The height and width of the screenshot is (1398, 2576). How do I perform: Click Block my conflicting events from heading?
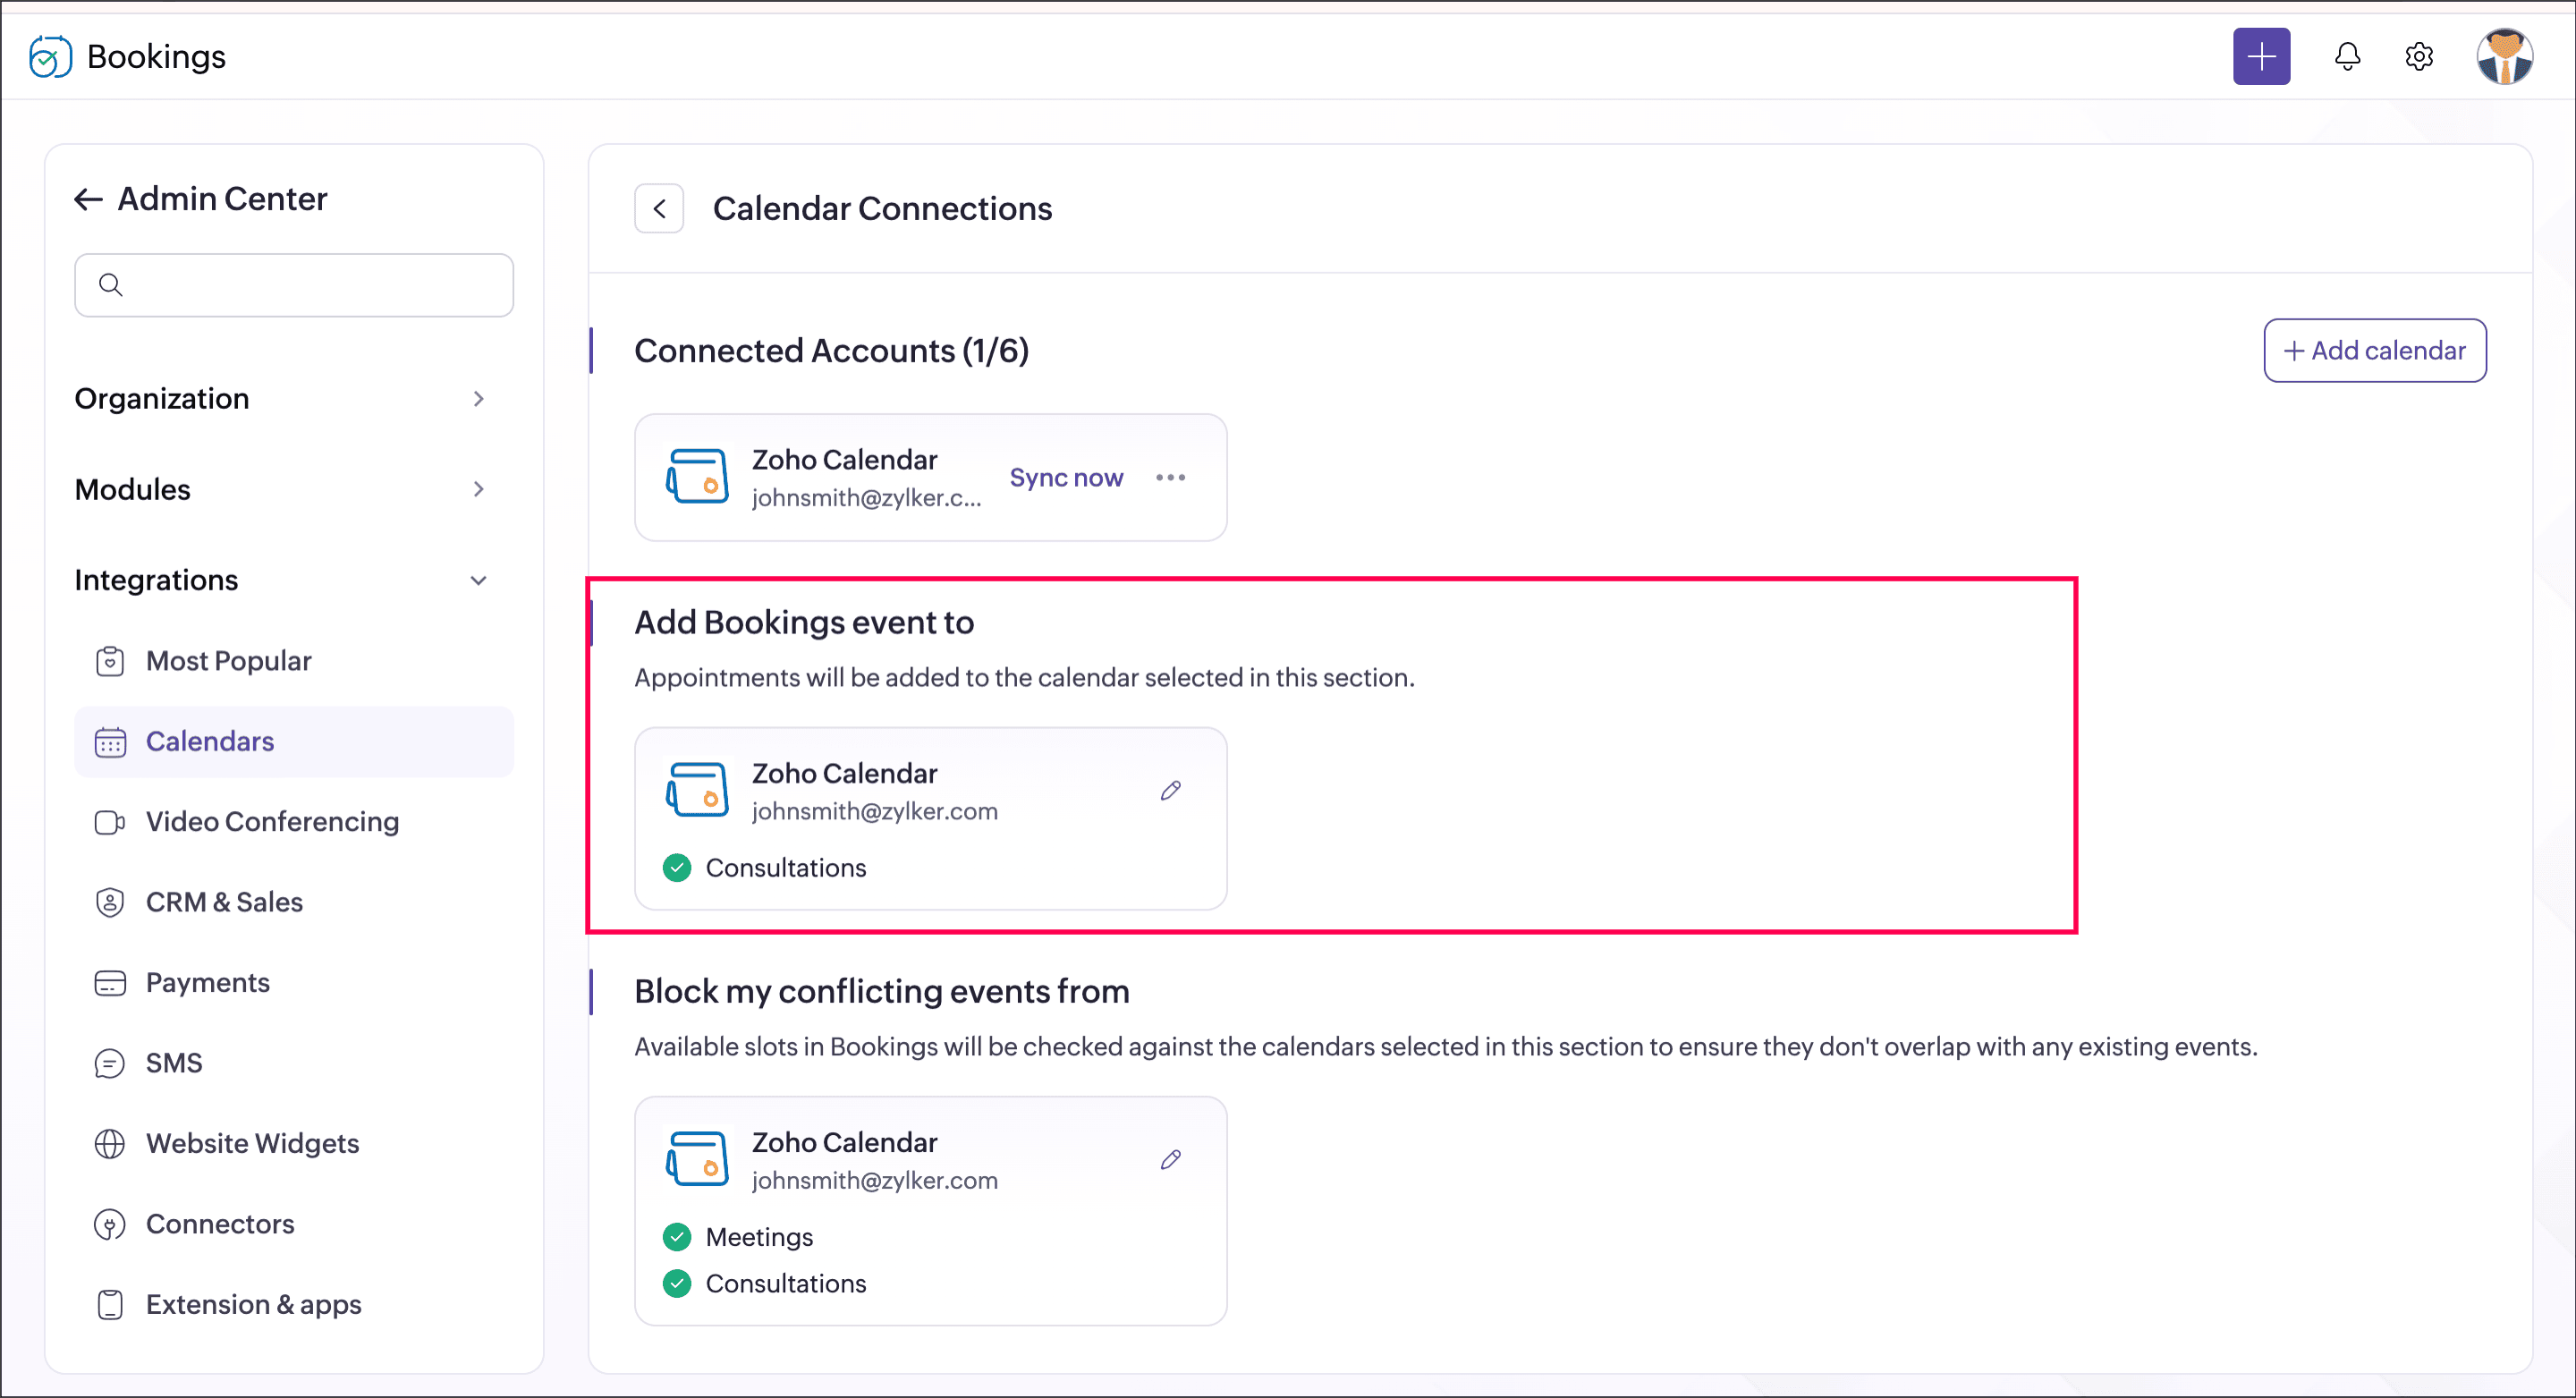point(882,992)
